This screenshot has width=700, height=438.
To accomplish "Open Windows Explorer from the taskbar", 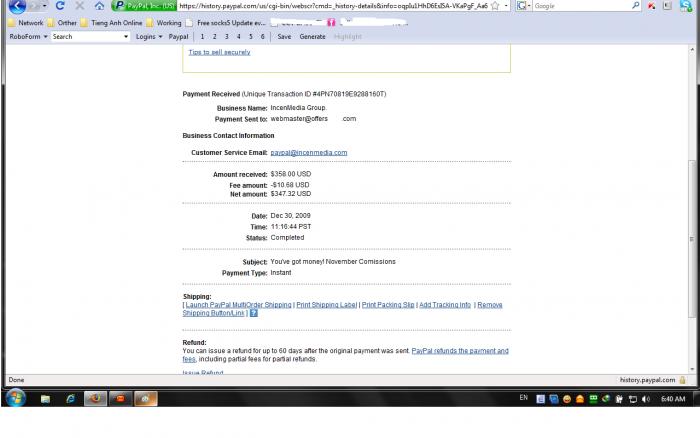I will pyautogui.click(x=45, y=399).
